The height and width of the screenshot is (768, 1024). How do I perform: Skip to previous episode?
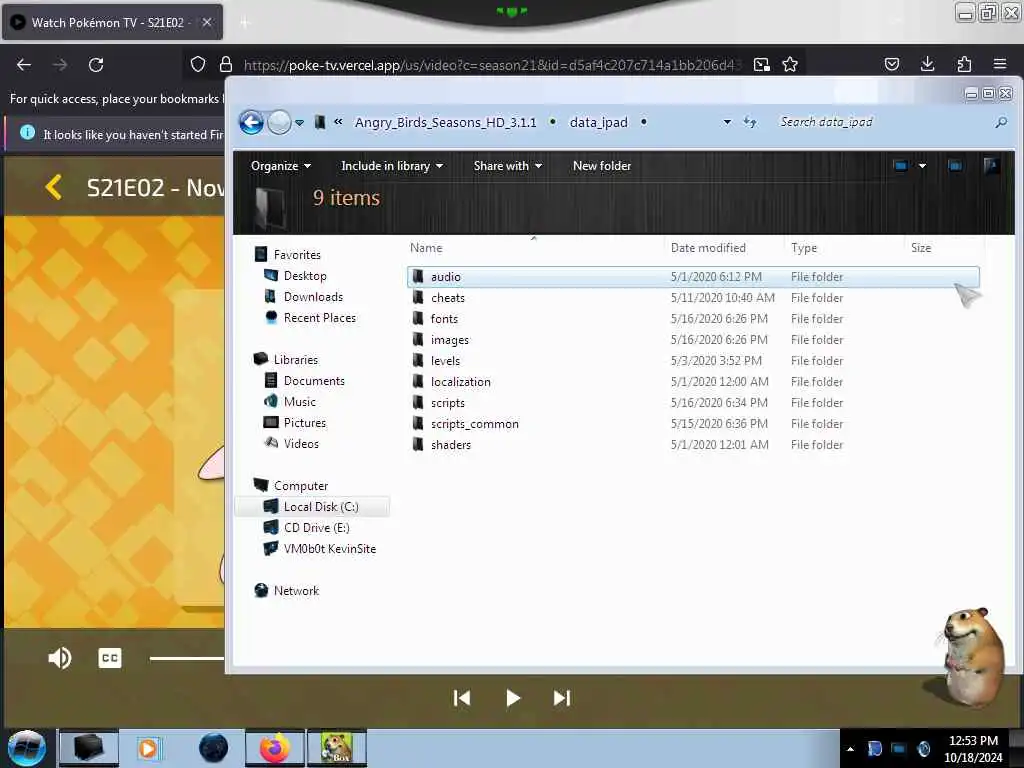462,698
